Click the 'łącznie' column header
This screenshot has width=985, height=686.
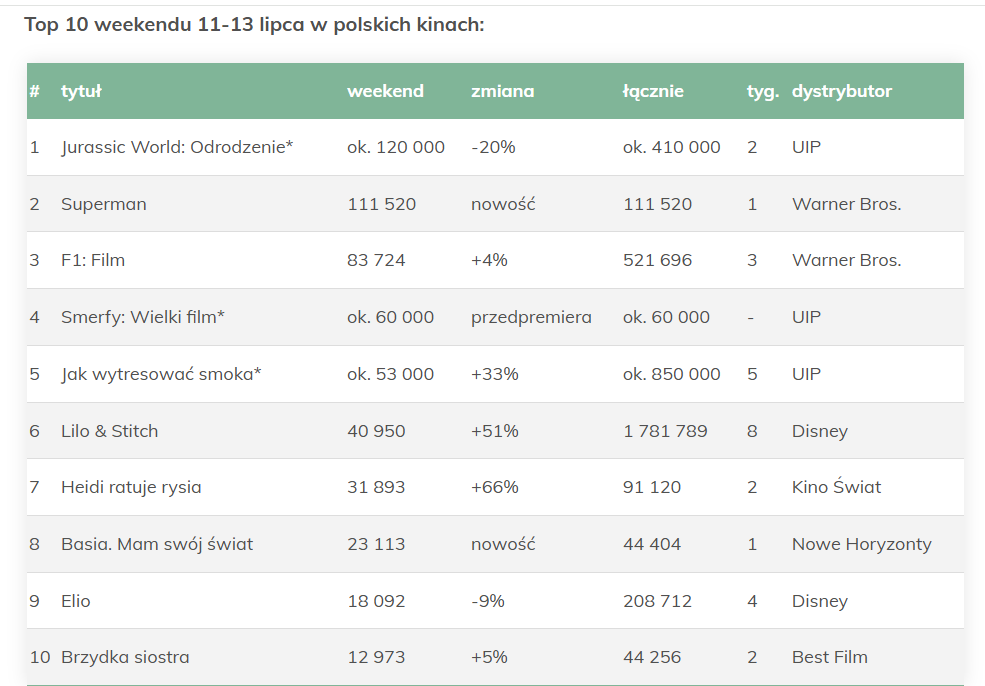pos(653,91)
